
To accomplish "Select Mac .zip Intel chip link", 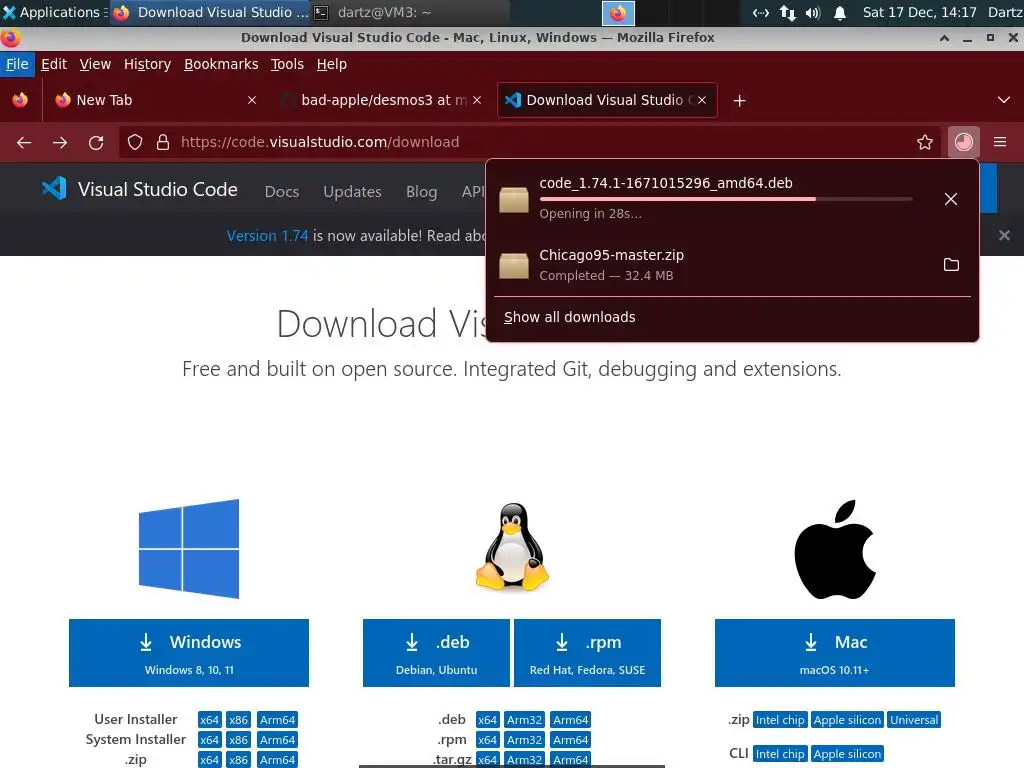I will 780,720.
